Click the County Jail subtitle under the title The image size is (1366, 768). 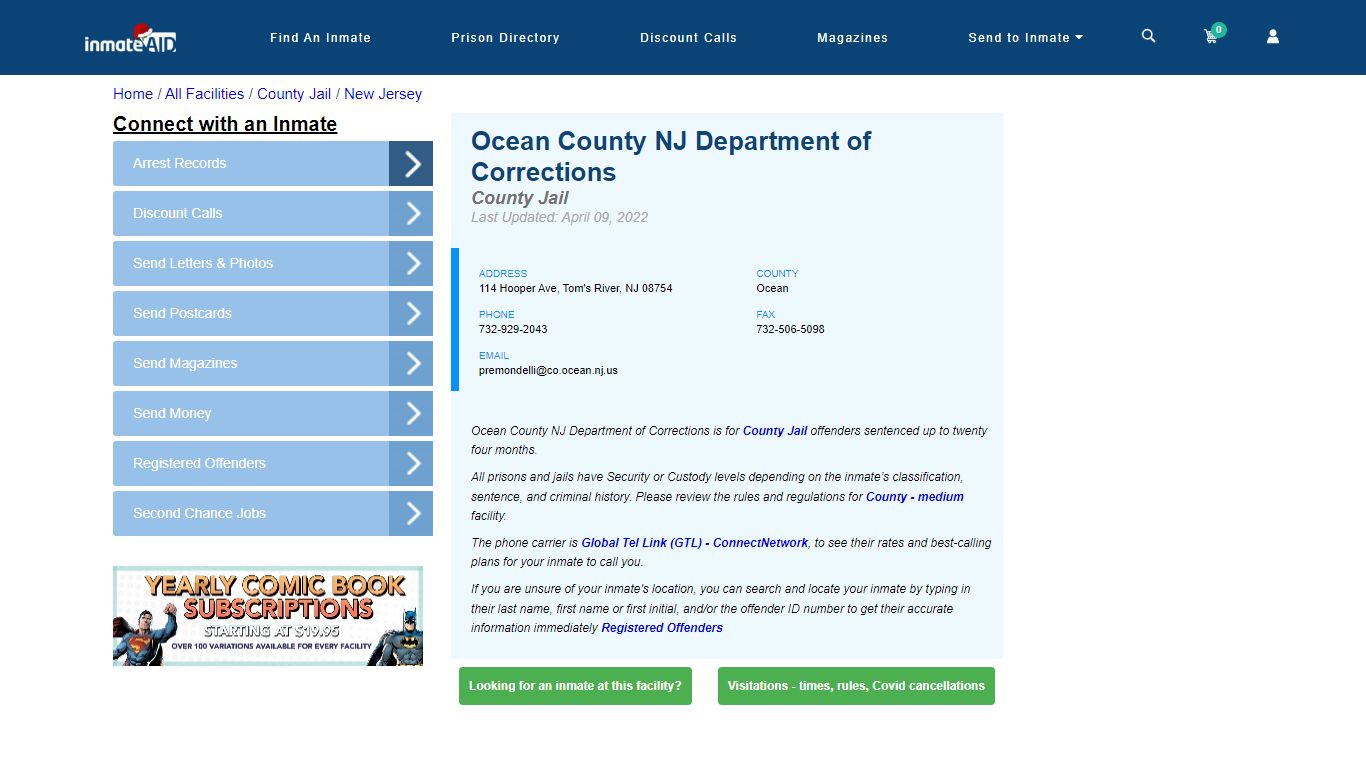[520, 198]
